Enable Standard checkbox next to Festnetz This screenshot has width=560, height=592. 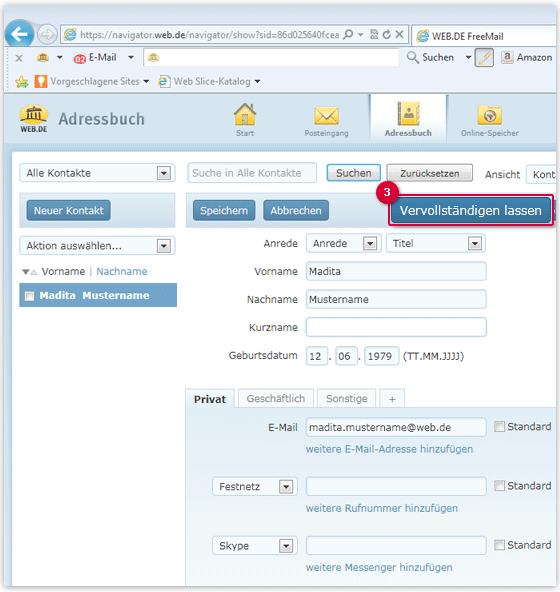pyautogui.click(x=499, y=486)
